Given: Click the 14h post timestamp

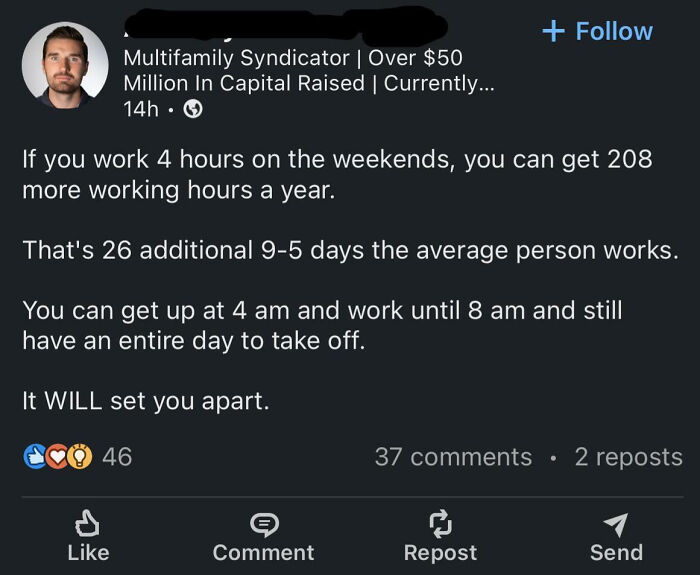Looking at the screenshot, I should (x=140, y=108).
